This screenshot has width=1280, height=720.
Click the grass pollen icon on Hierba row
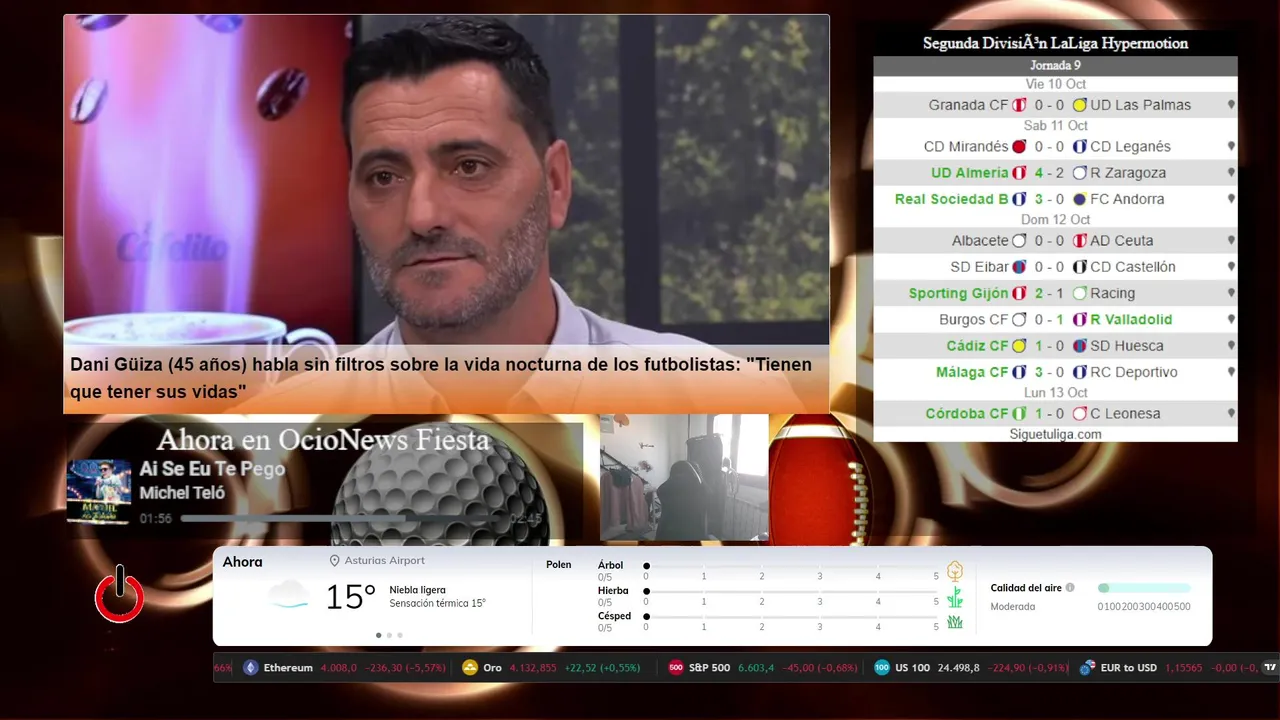tap(955, 597)
